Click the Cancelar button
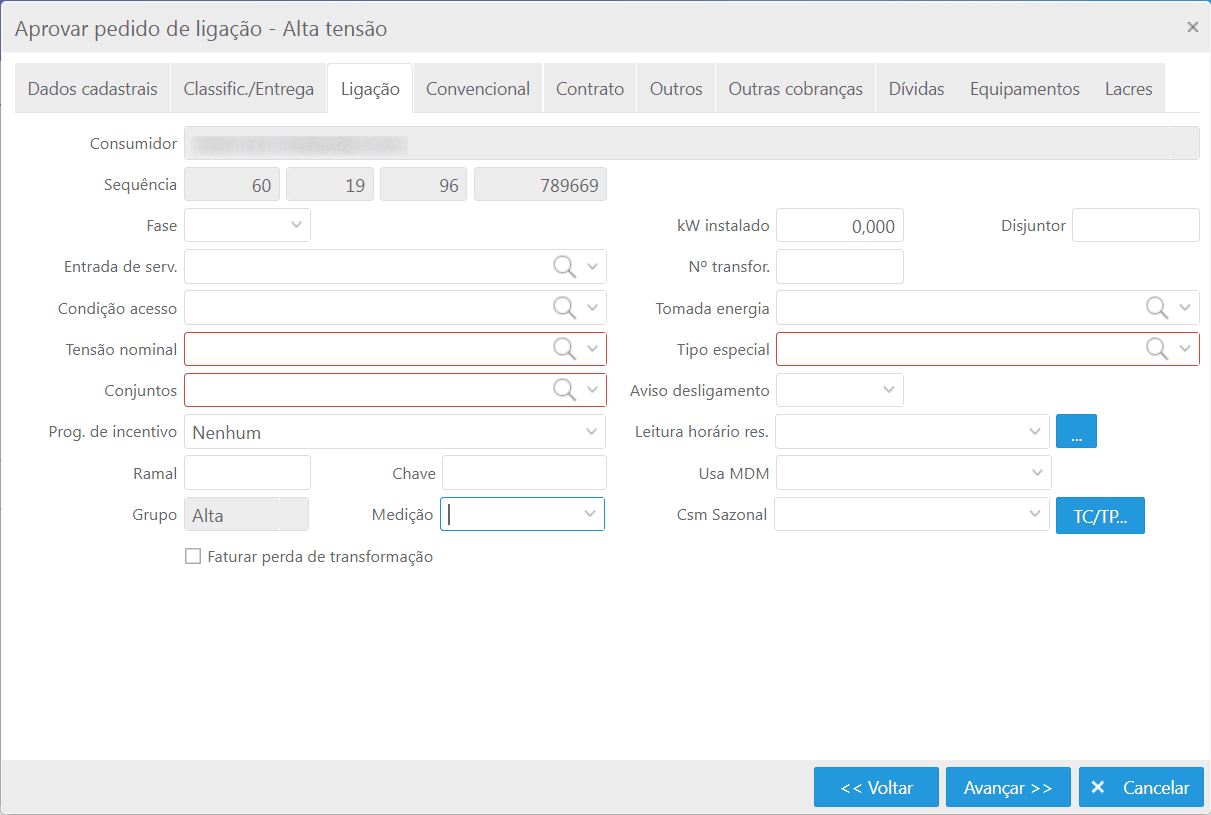 pyautogui.click(x=1141, y=787)
